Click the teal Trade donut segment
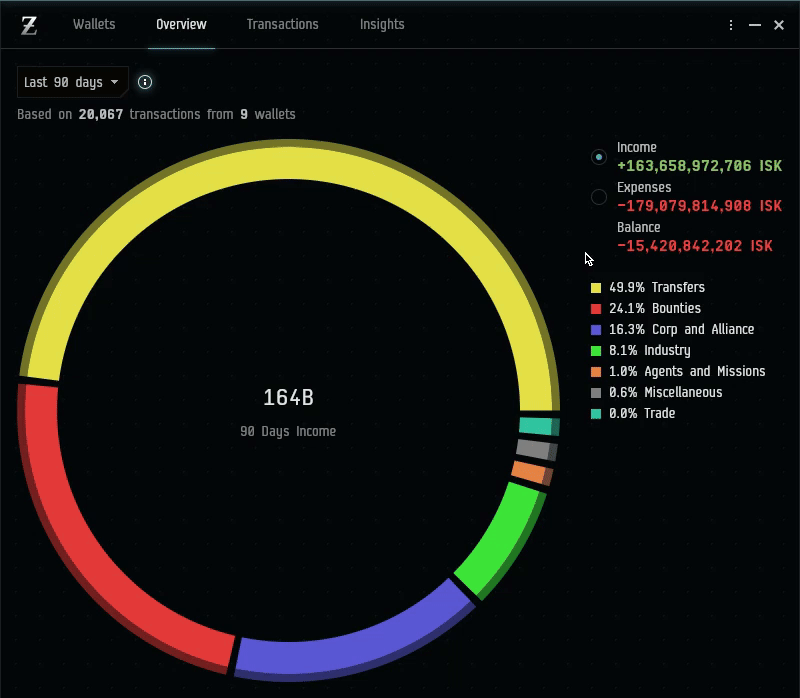Image resolution: width=800 pixels, height=698 pixels. pyautogui.click(x=538, y=427)
